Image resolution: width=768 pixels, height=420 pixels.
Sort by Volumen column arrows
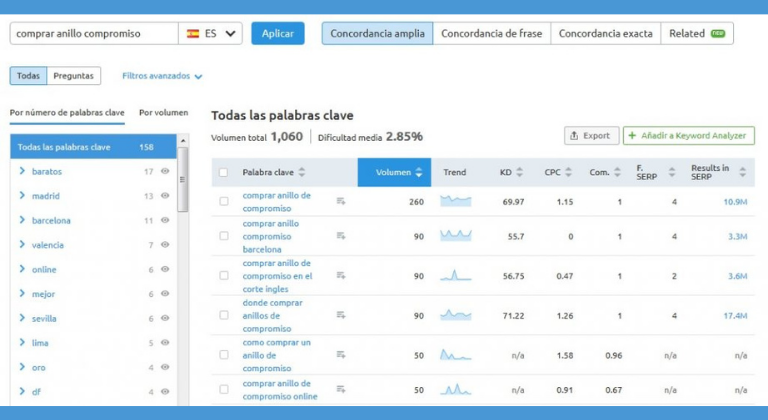(419, 173)
